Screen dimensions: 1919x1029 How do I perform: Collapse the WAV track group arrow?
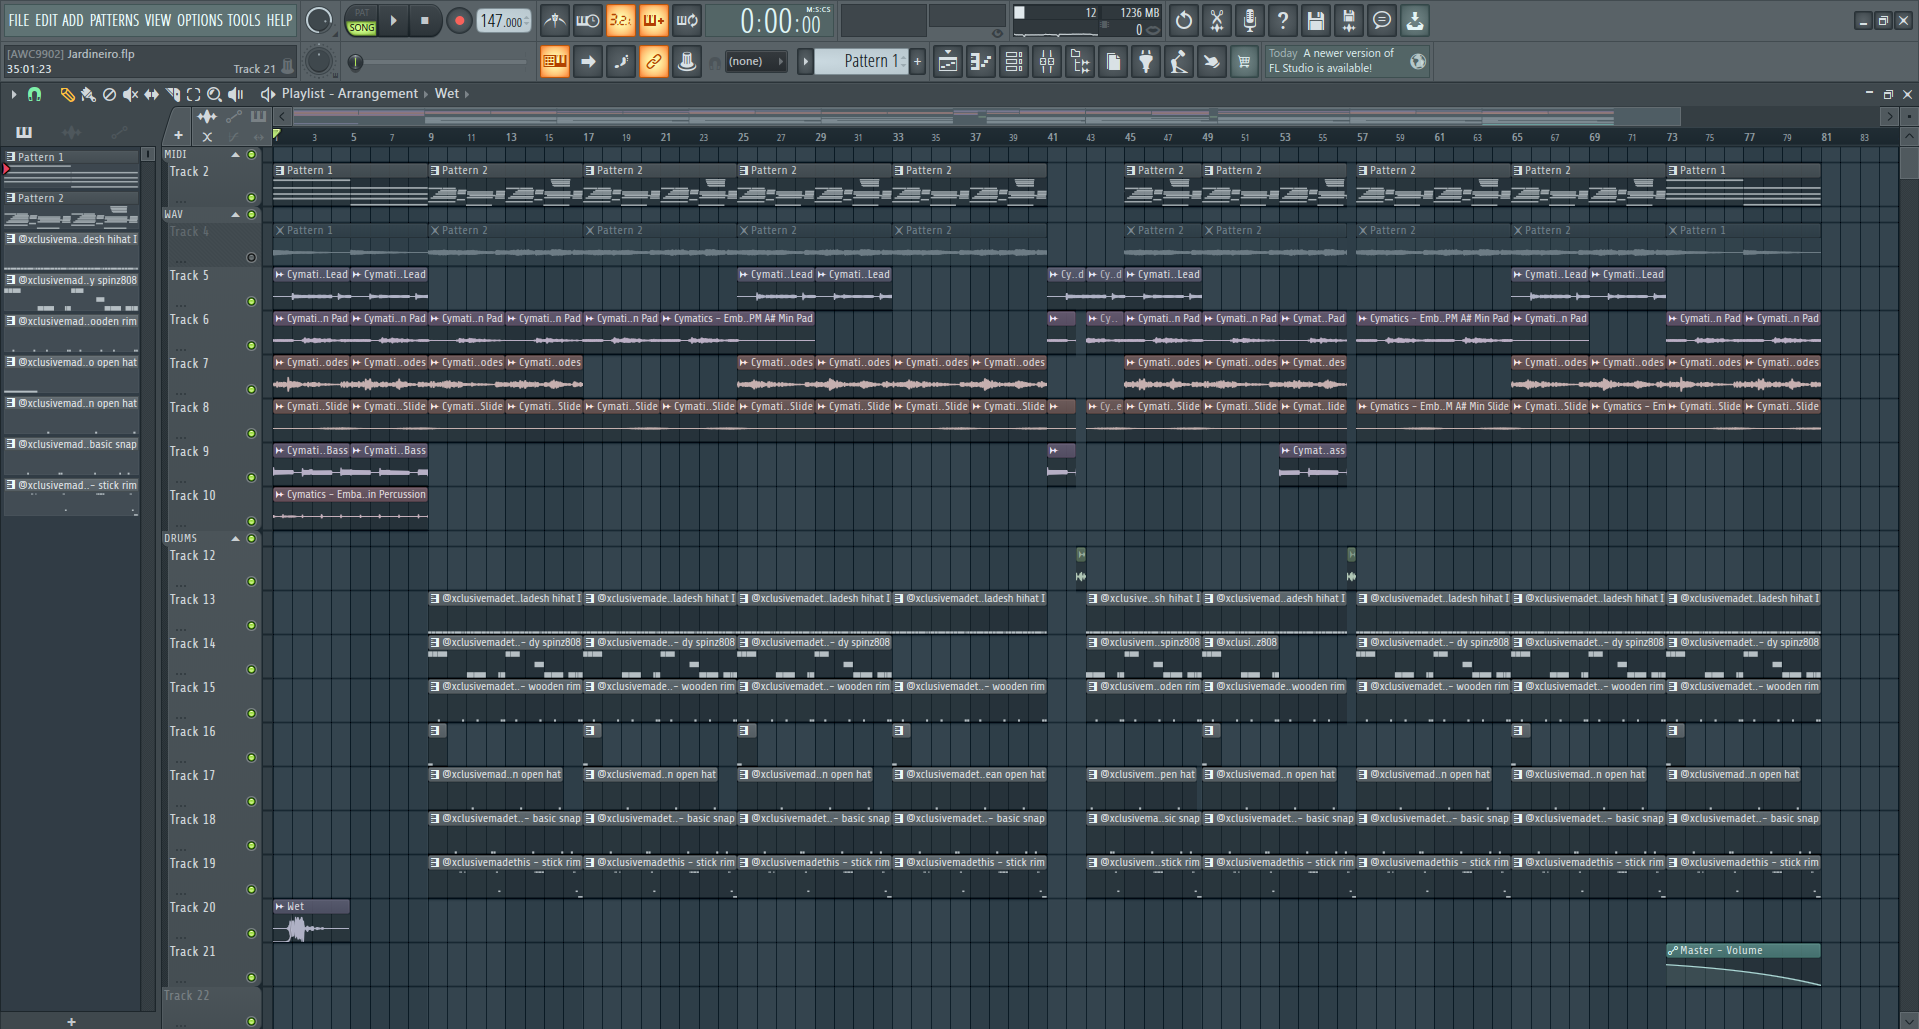point(236,215)
